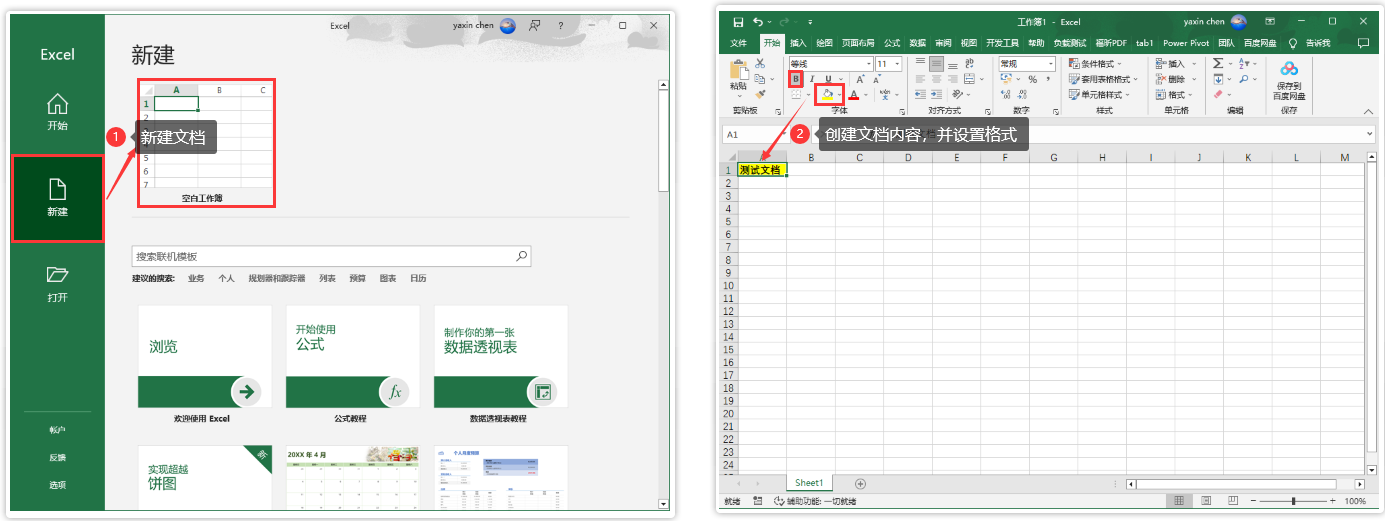Click the percent style % icon
This screenshot has width=1385, height=521.
click(1032, 79)
